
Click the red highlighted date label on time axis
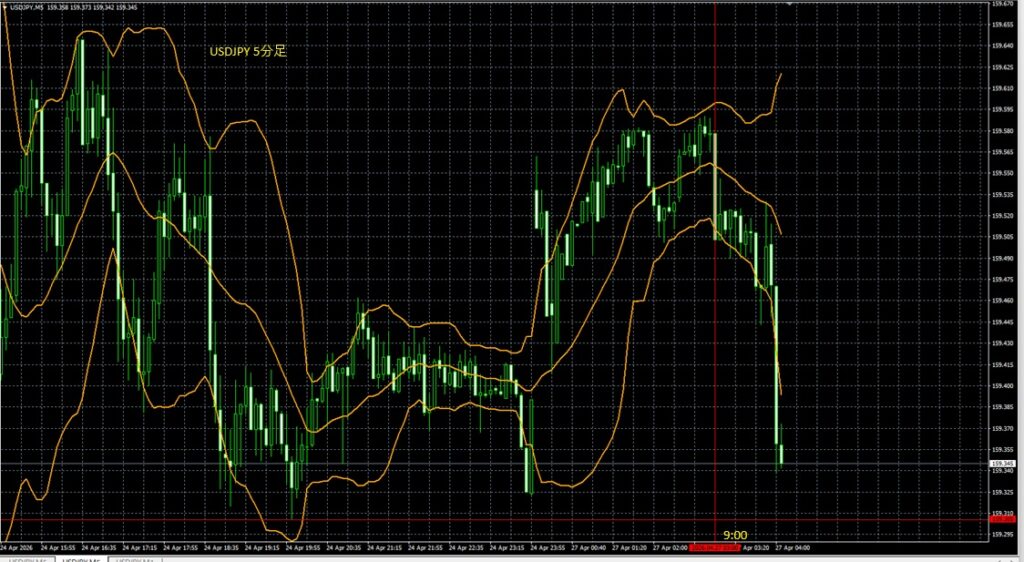714,548
